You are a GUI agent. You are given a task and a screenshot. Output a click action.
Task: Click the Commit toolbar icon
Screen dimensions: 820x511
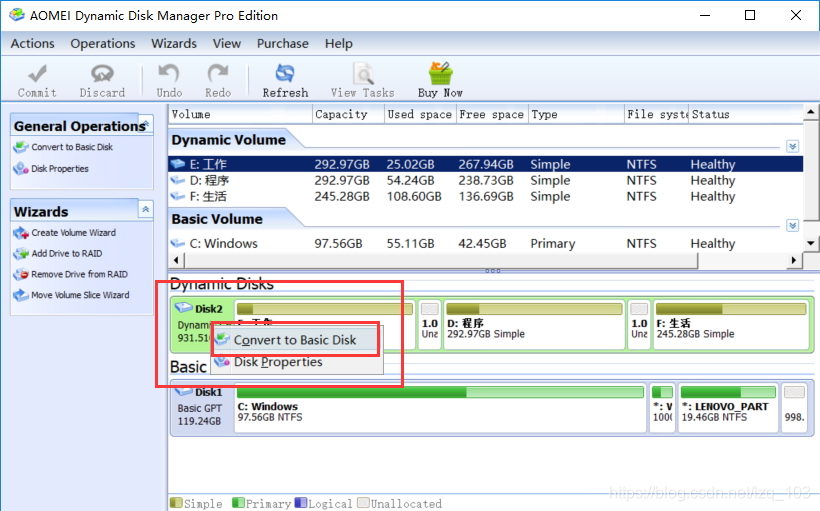[x=37, y=74]
